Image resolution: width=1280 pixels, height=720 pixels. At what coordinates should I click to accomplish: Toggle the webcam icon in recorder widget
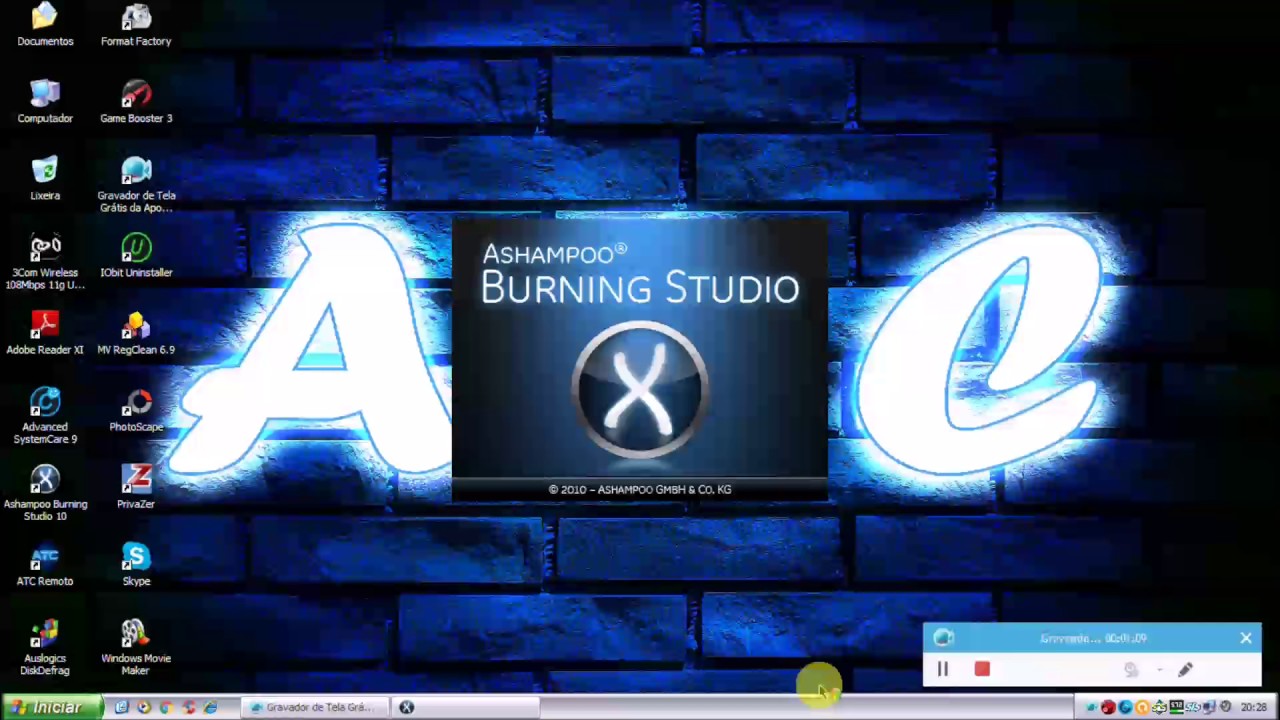pyautogui.click(x=1131, y=670)
